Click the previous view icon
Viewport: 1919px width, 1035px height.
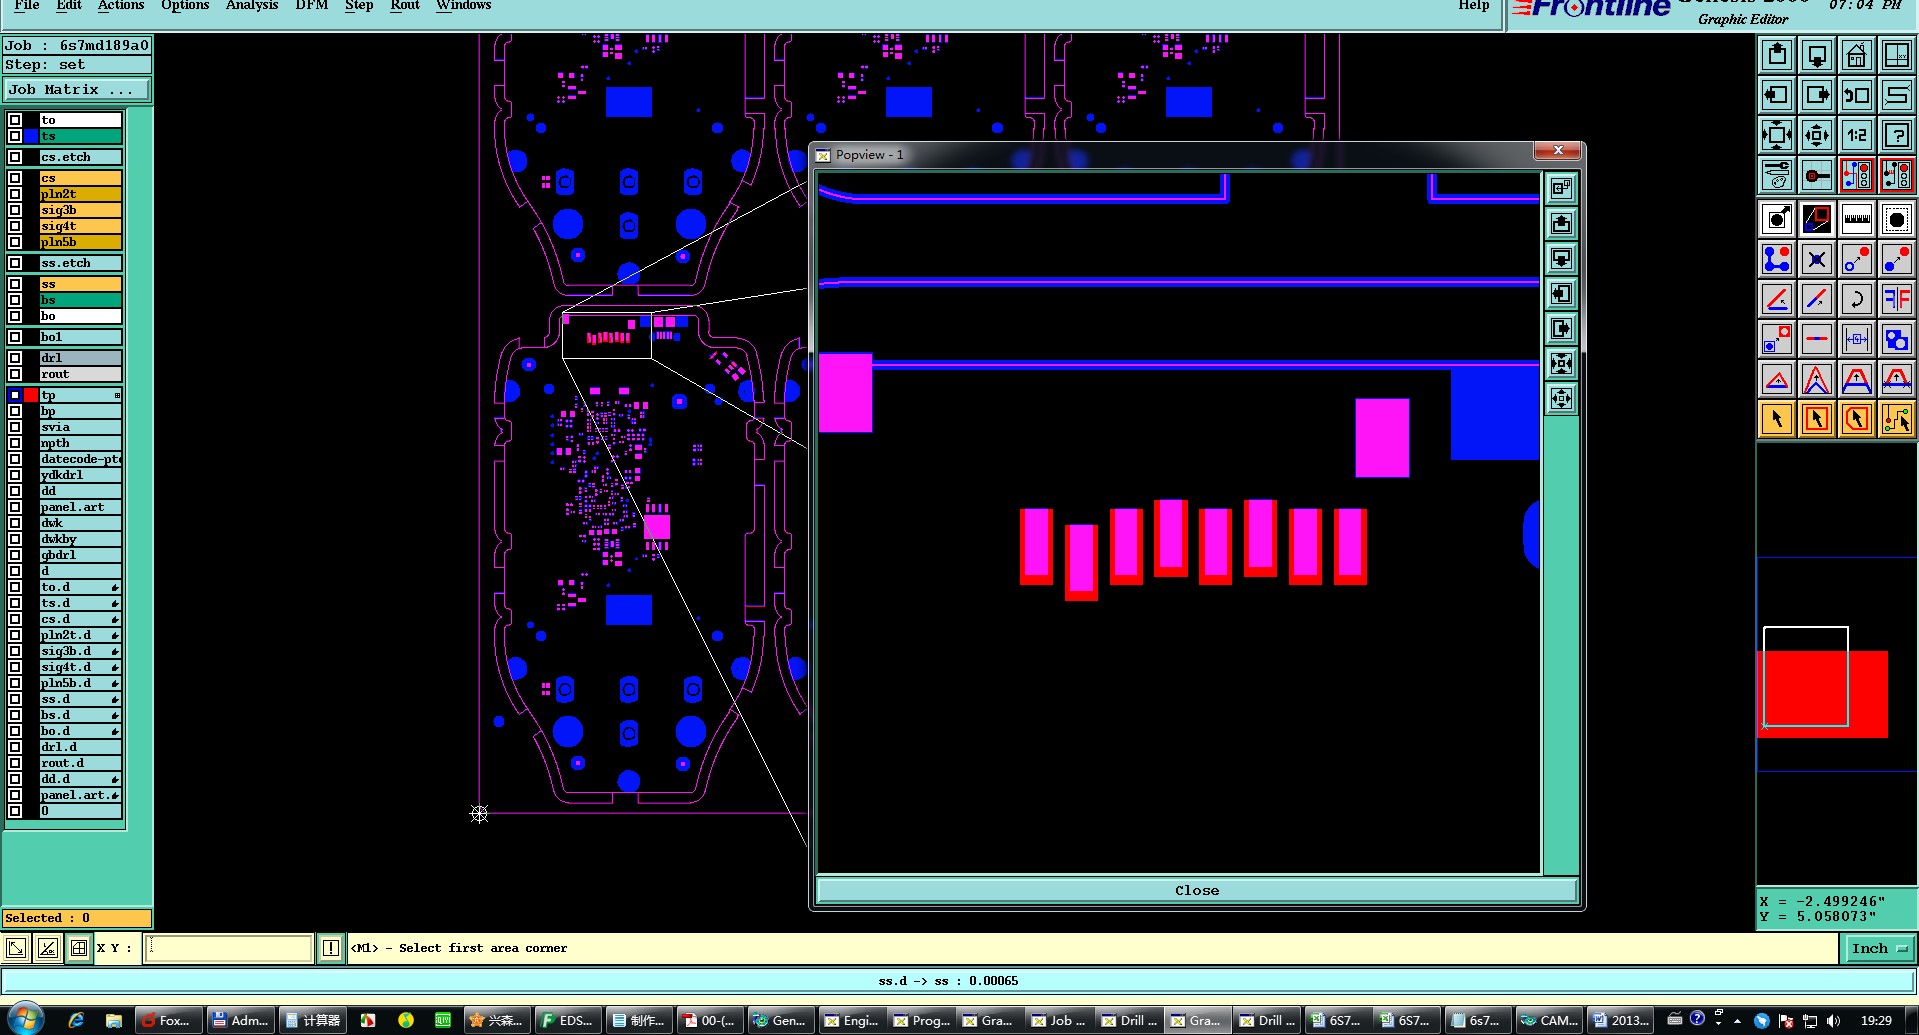click(x=1856, y=95)
